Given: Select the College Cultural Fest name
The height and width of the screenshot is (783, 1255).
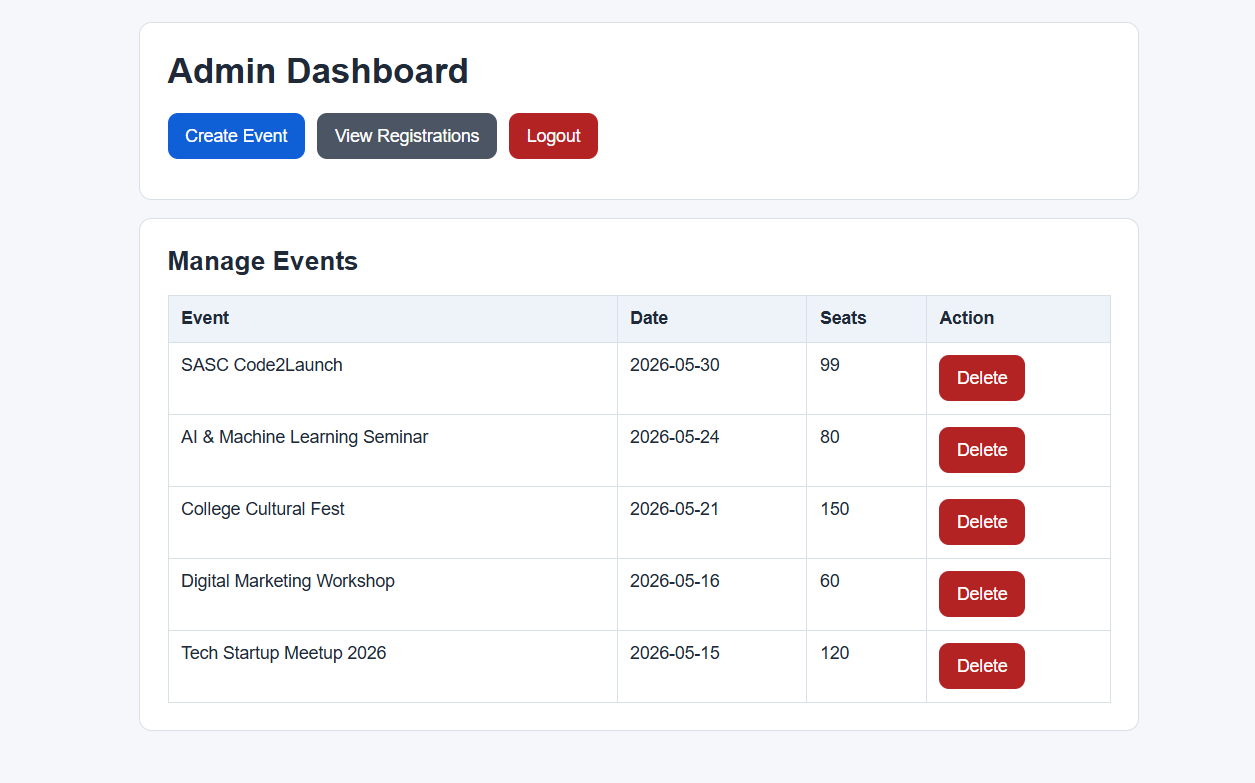Looking at the screenshot, I should pyautogui.click(x=263, y=509).
